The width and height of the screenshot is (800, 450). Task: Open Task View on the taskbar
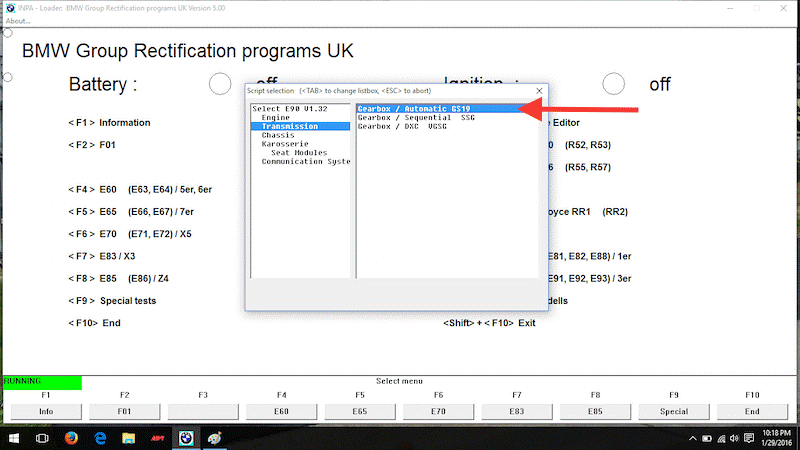pos(42,438)
